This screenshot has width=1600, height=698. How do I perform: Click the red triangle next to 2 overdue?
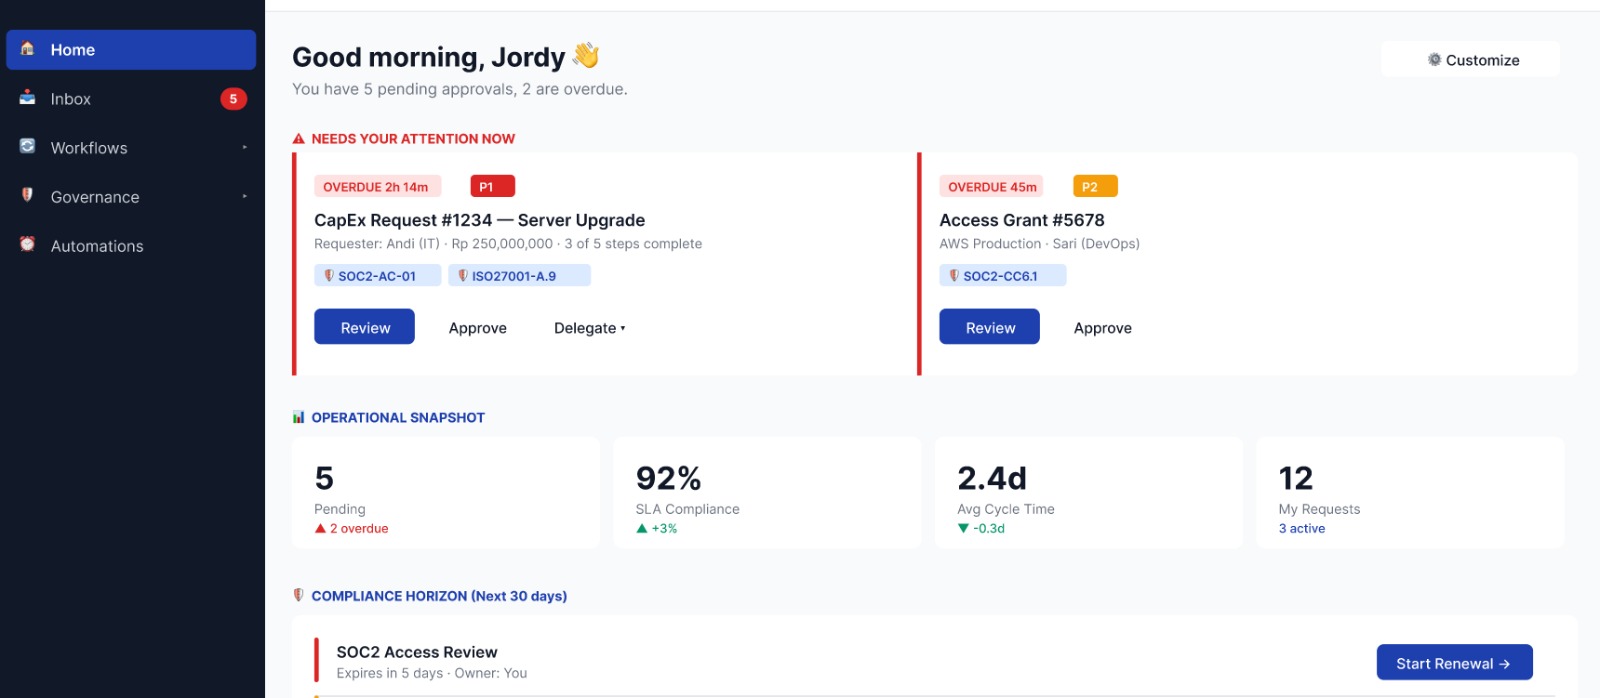(x=320, y=528)
